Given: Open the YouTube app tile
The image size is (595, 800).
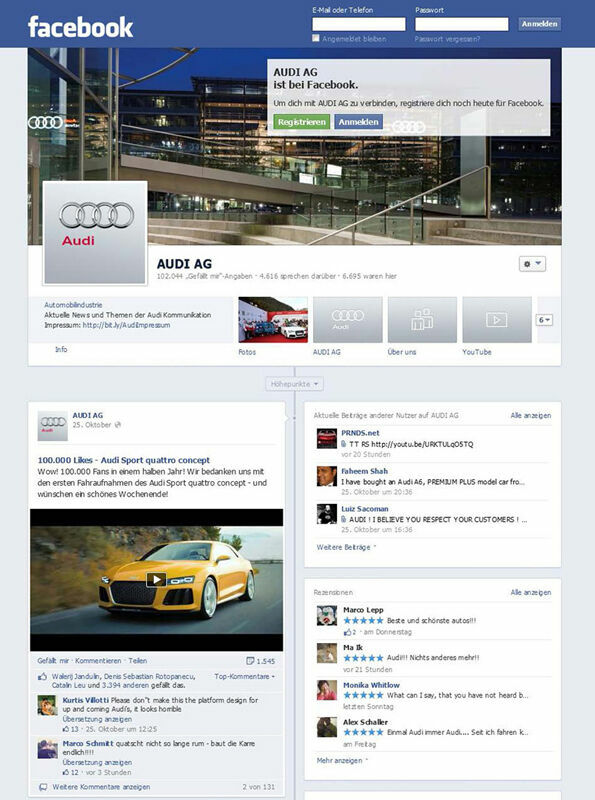Looking at the screenshot, I should point(497,320).
